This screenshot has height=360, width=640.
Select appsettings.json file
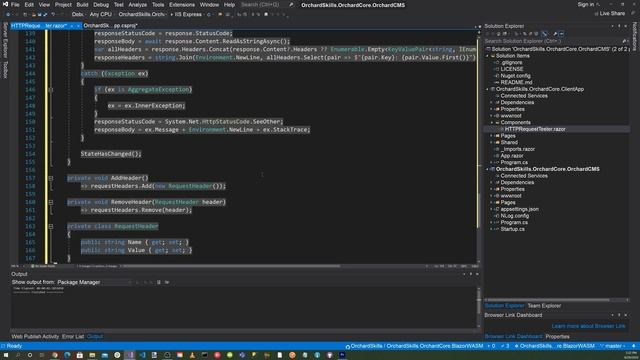pyautogui.click(x=519, y=209)
